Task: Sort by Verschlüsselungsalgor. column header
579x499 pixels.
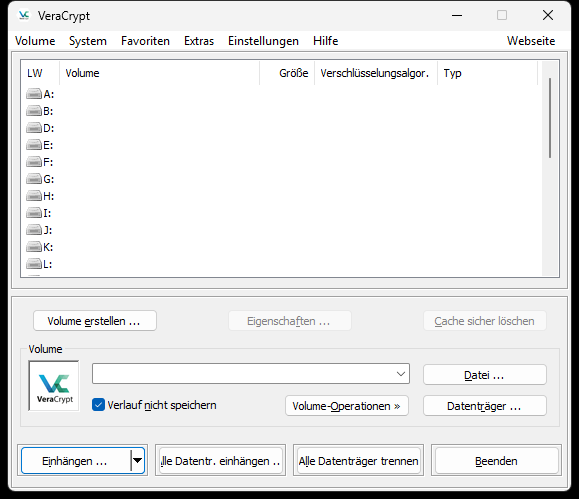Action: click(x=376, y=73)
